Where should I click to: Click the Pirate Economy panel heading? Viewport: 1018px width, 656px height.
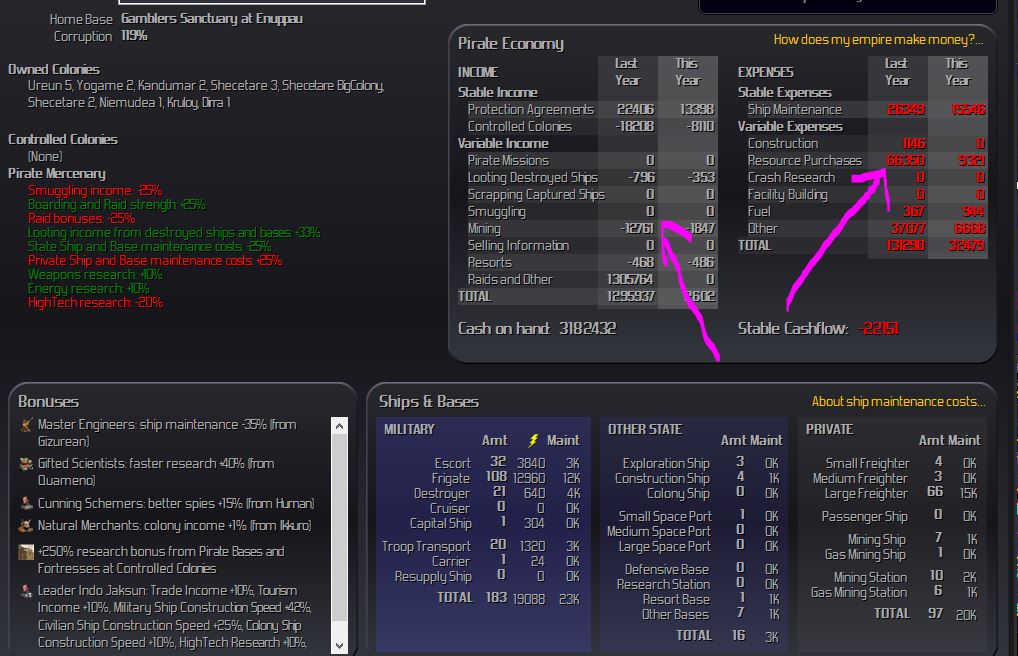pos(511,44)
